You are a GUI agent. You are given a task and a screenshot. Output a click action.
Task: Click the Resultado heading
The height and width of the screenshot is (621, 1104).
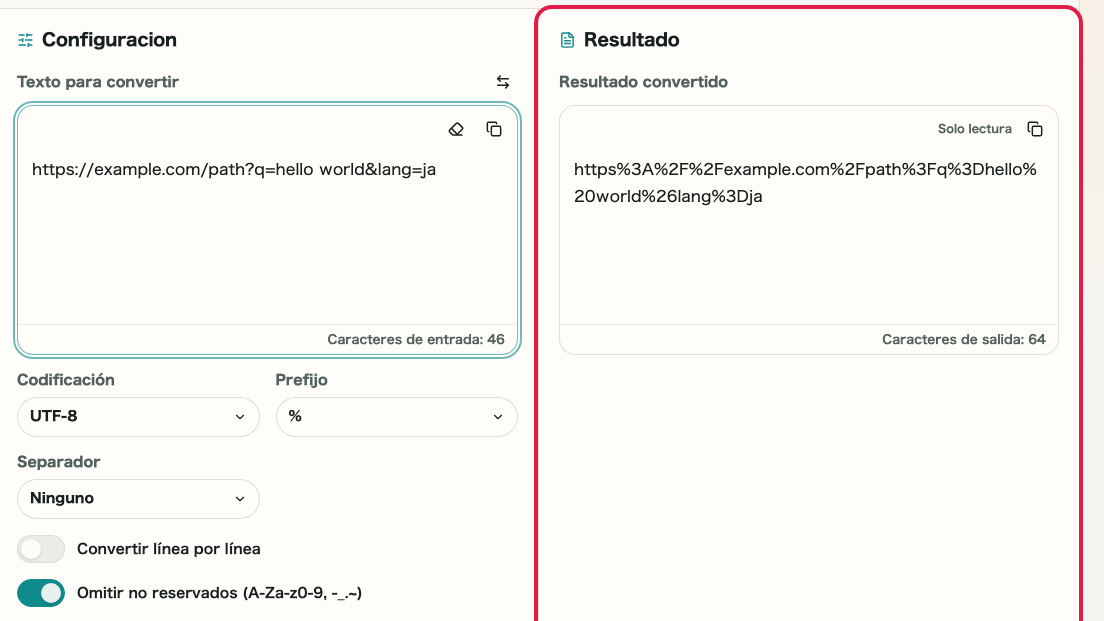coord(632,40)
